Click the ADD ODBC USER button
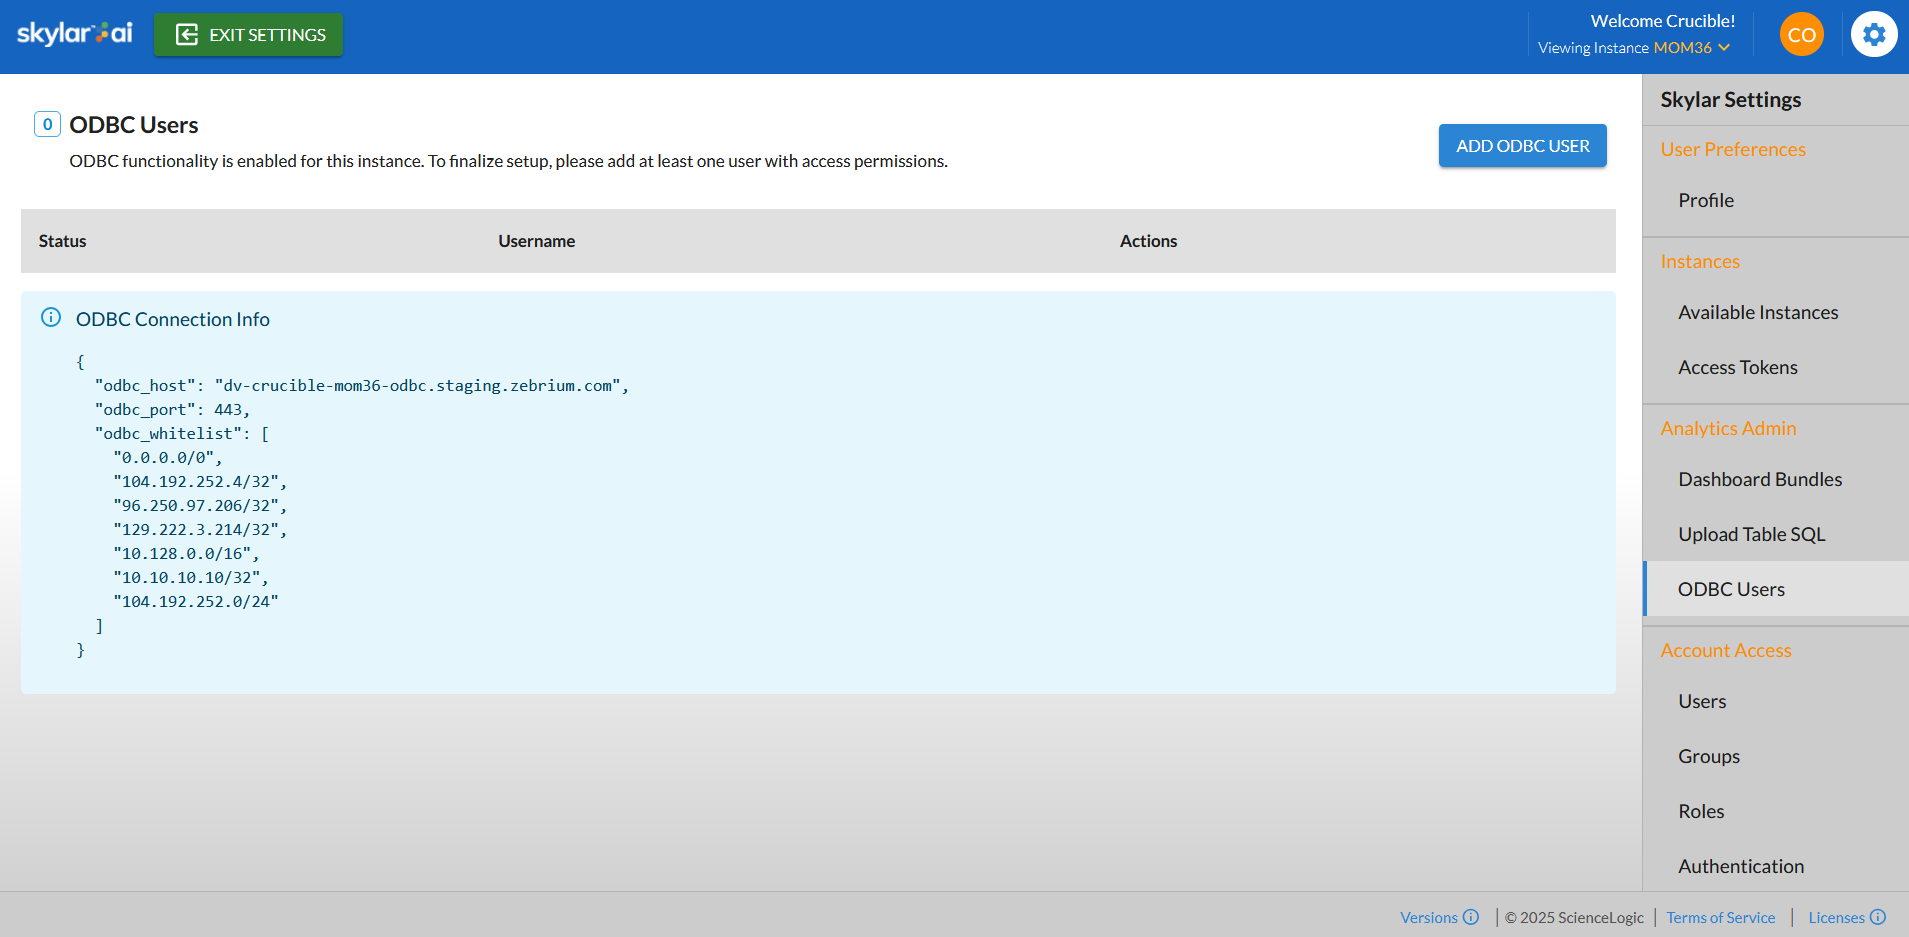The image size is (1909, 937). pos(1522,145)
